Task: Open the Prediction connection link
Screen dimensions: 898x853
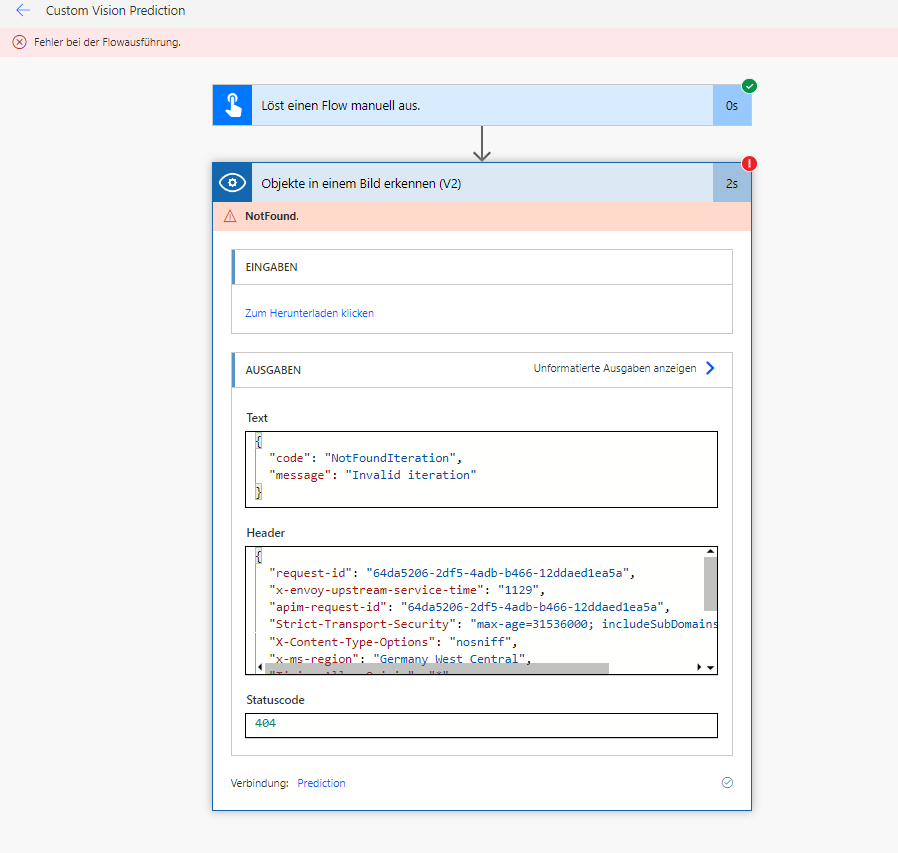Action: [321, 783]
